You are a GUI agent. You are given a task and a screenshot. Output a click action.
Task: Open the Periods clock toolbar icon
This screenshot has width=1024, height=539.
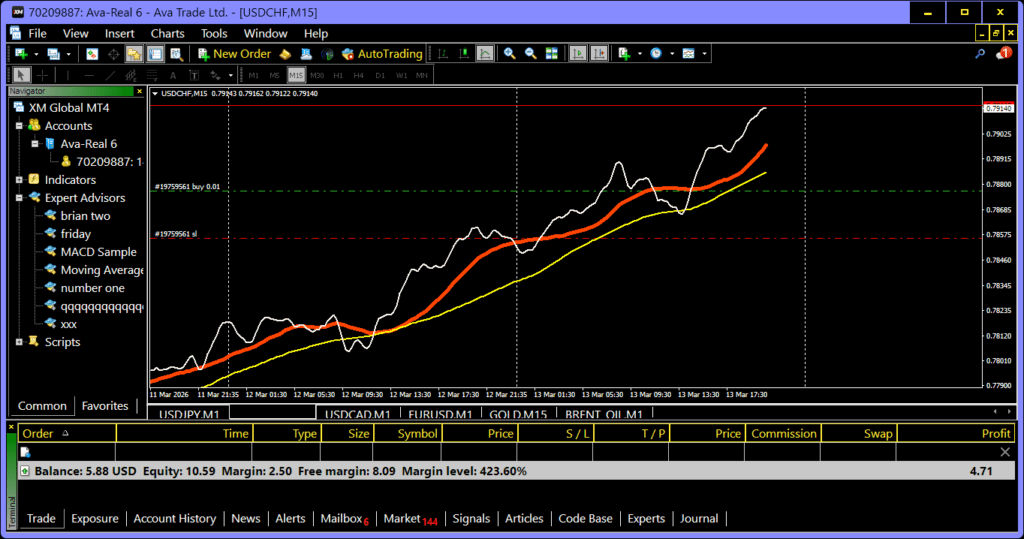coord(656,54)
